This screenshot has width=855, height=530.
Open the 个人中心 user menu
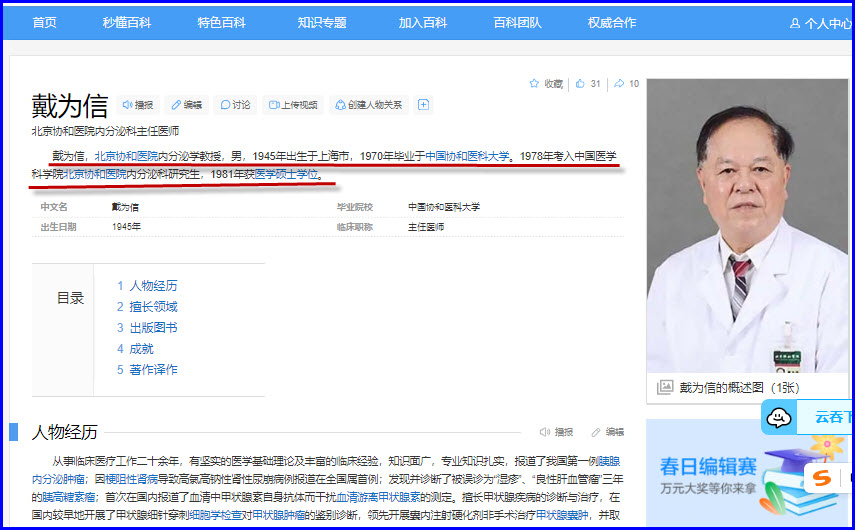pos(820,23)
